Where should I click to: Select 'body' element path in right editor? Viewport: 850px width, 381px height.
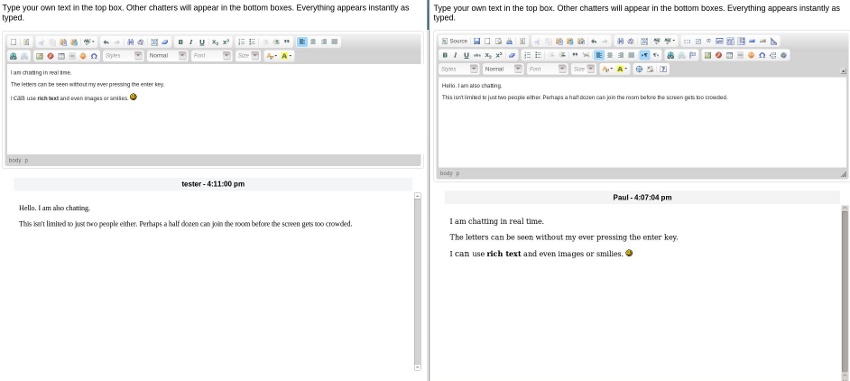point(446,173)
